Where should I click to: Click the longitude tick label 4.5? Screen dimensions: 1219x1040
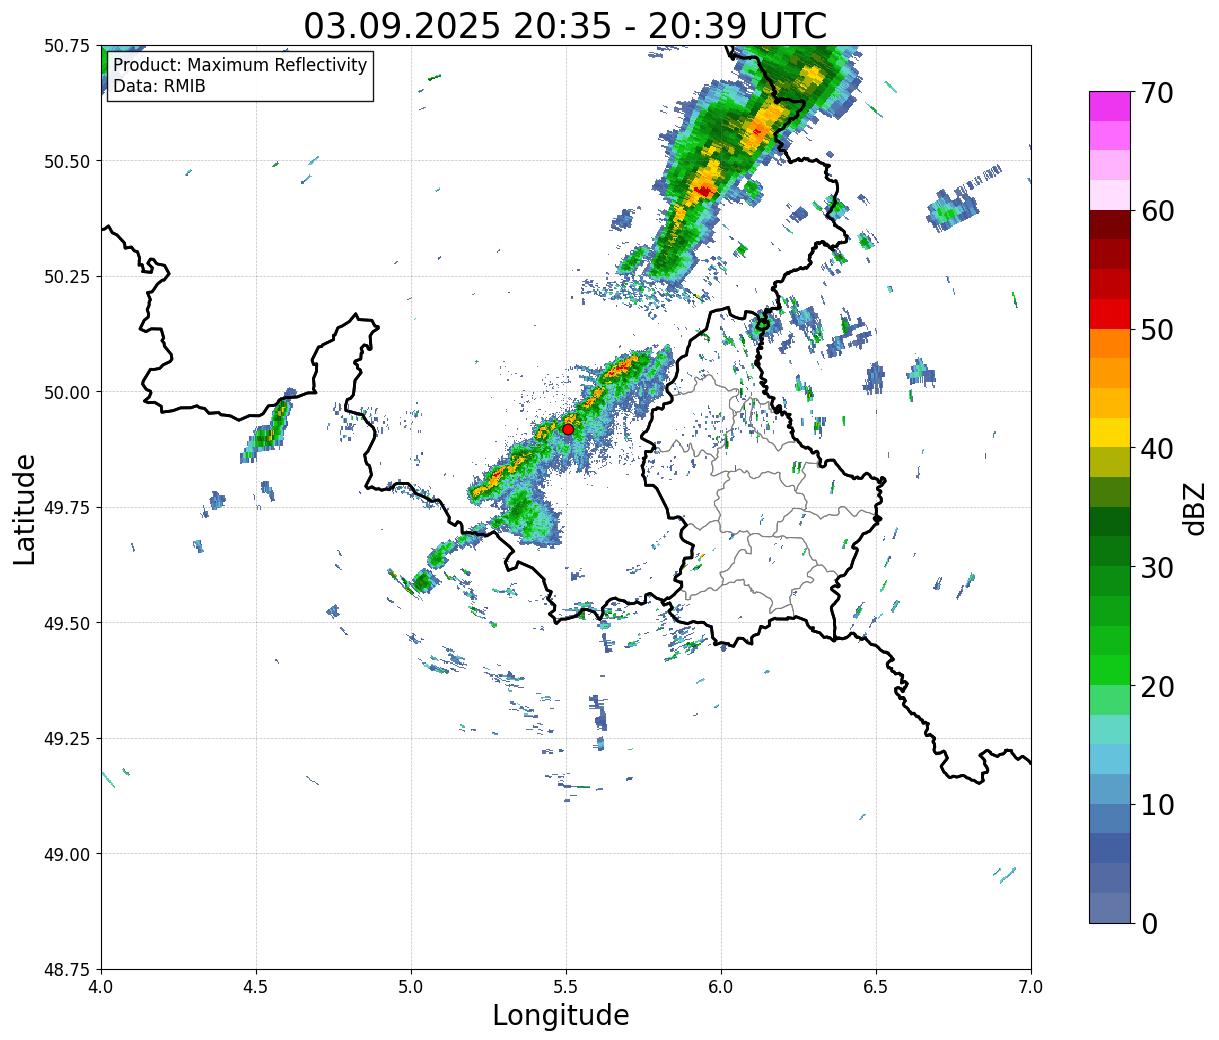click(x=256, y=987)
